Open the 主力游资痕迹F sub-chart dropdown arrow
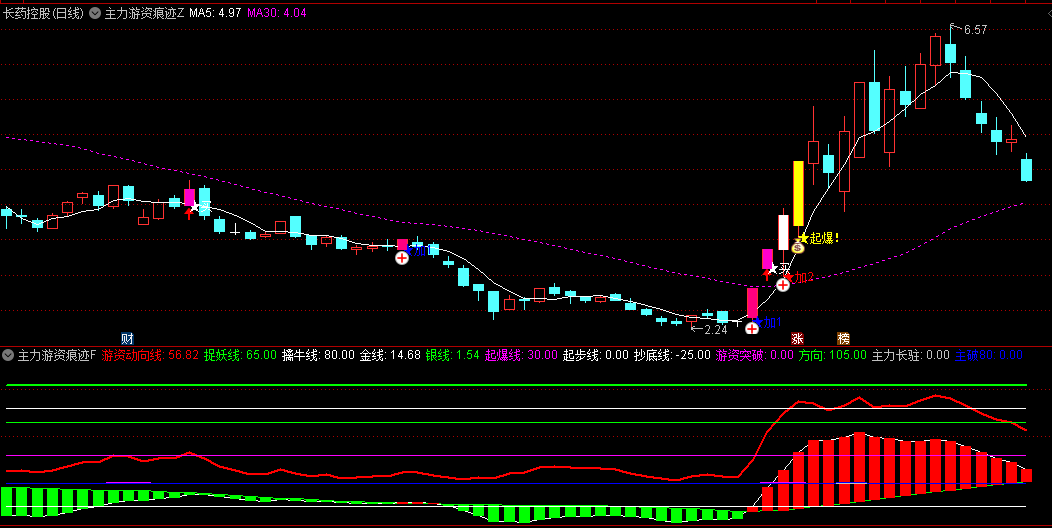The image size is (1052, 528). pyautogui.click(x=8, y=355)
